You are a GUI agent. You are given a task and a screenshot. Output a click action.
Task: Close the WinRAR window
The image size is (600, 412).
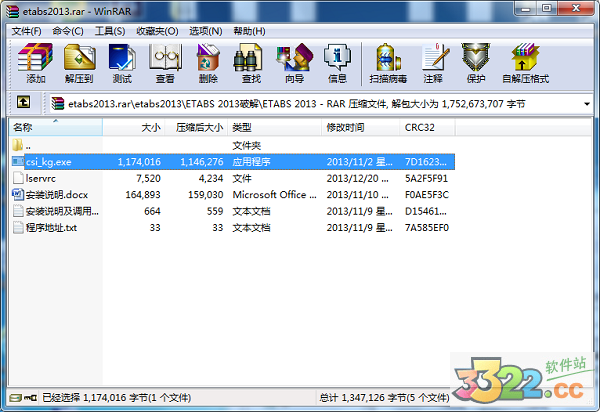click(576, 8)
